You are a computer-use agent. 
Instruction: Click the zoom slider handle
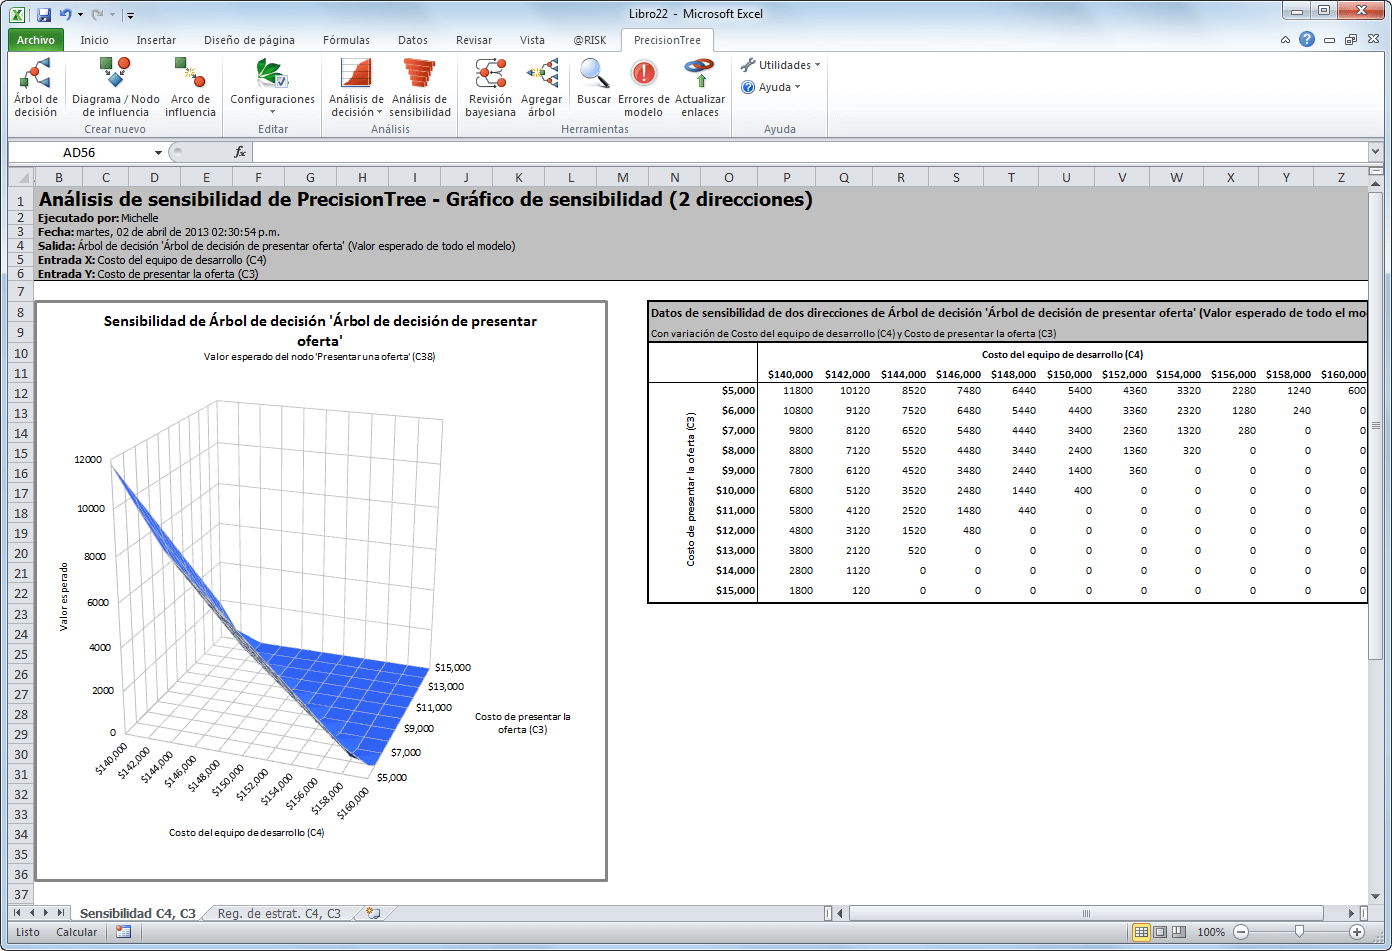point(1299,932)
